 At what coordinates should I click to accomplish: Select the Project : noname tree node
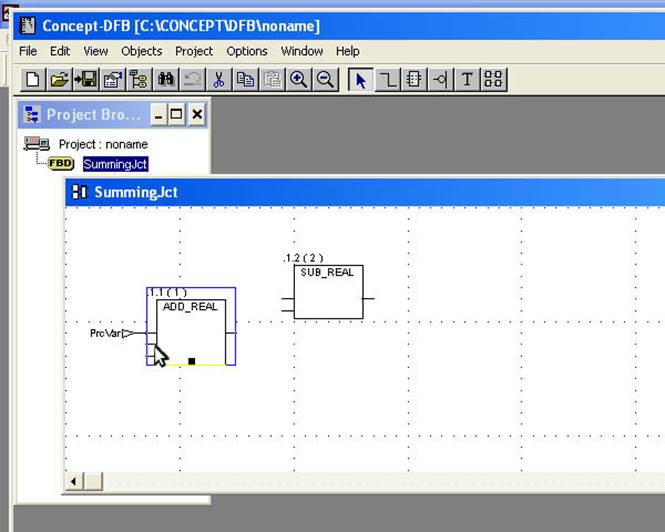pos(103,144)
